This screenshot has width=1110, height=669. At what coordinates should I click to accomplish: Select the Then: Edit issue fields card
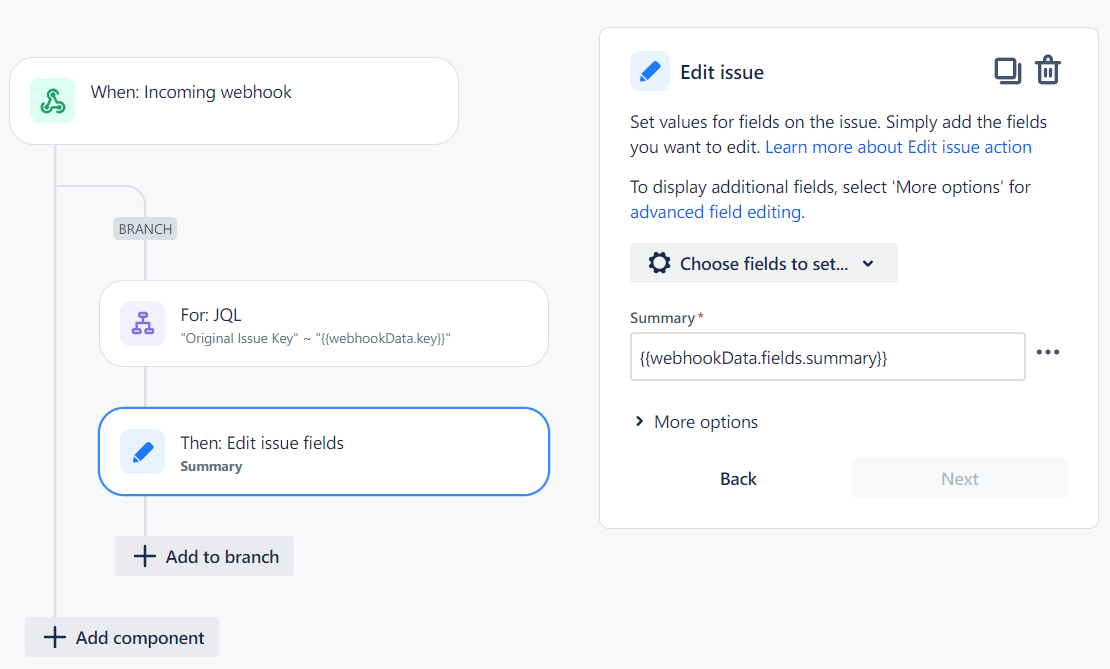point(323,451)
